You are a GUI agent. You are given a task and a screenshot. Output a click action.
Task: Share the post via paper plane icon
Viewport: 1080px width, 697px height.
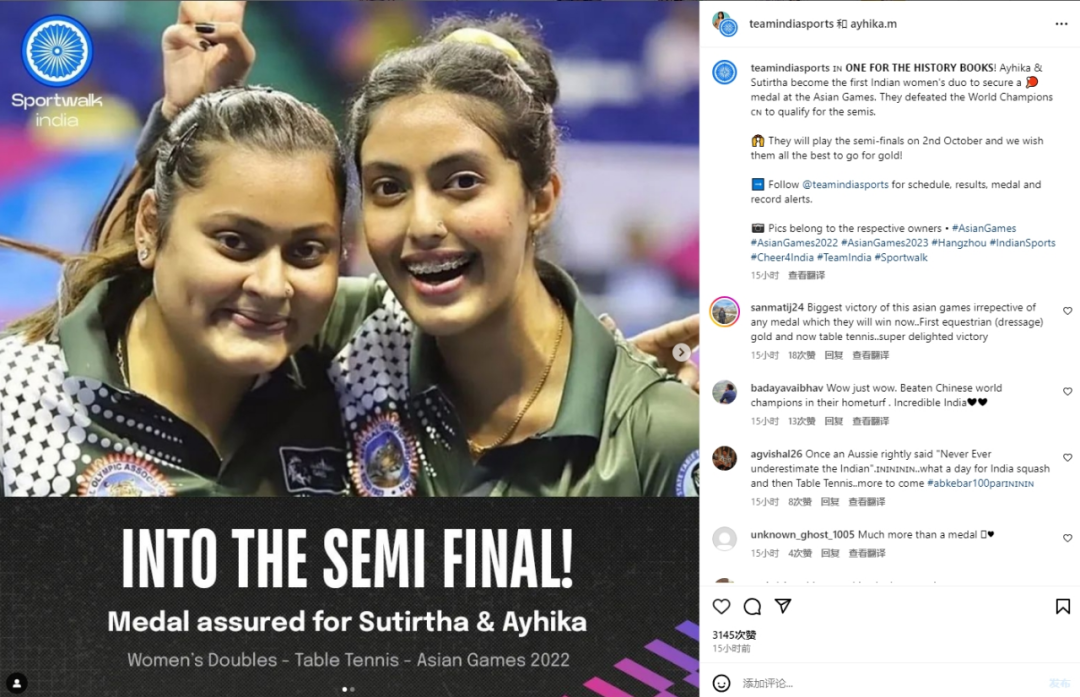click(782, 605)
